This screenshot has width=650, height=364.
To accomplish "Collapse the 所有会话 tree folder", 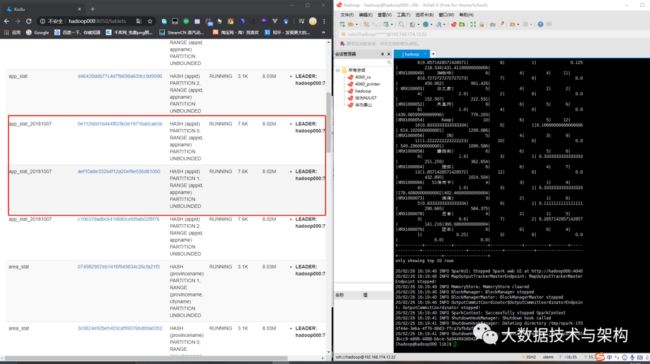I will pyautogui.click(x=338, y=70).
